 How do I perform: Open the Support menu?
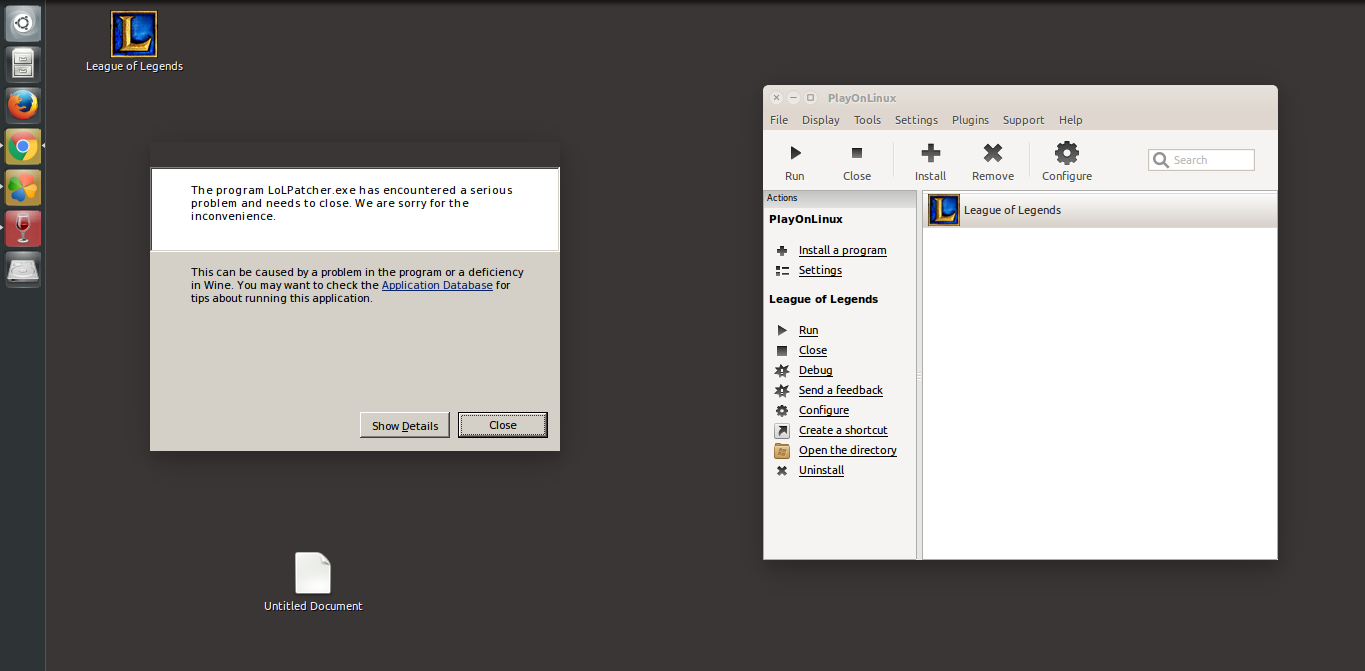click(1023, 120)
